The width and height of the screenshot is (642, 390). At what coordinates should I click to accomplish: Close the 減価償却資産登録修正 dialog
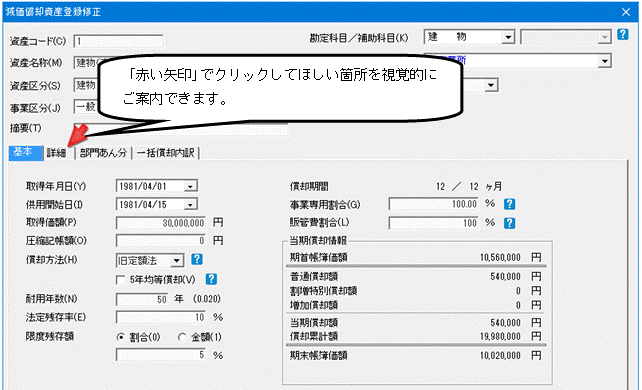click(x=626, y=12)
